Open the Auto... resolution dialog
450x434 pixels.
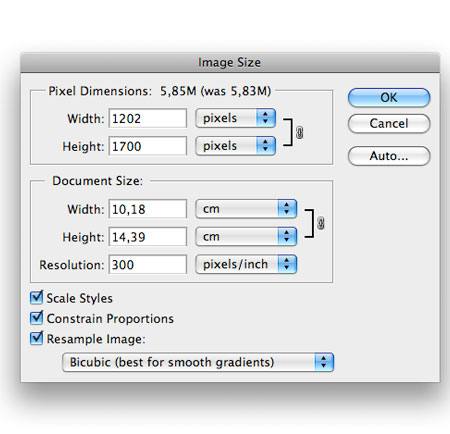(x=389, y=156)
